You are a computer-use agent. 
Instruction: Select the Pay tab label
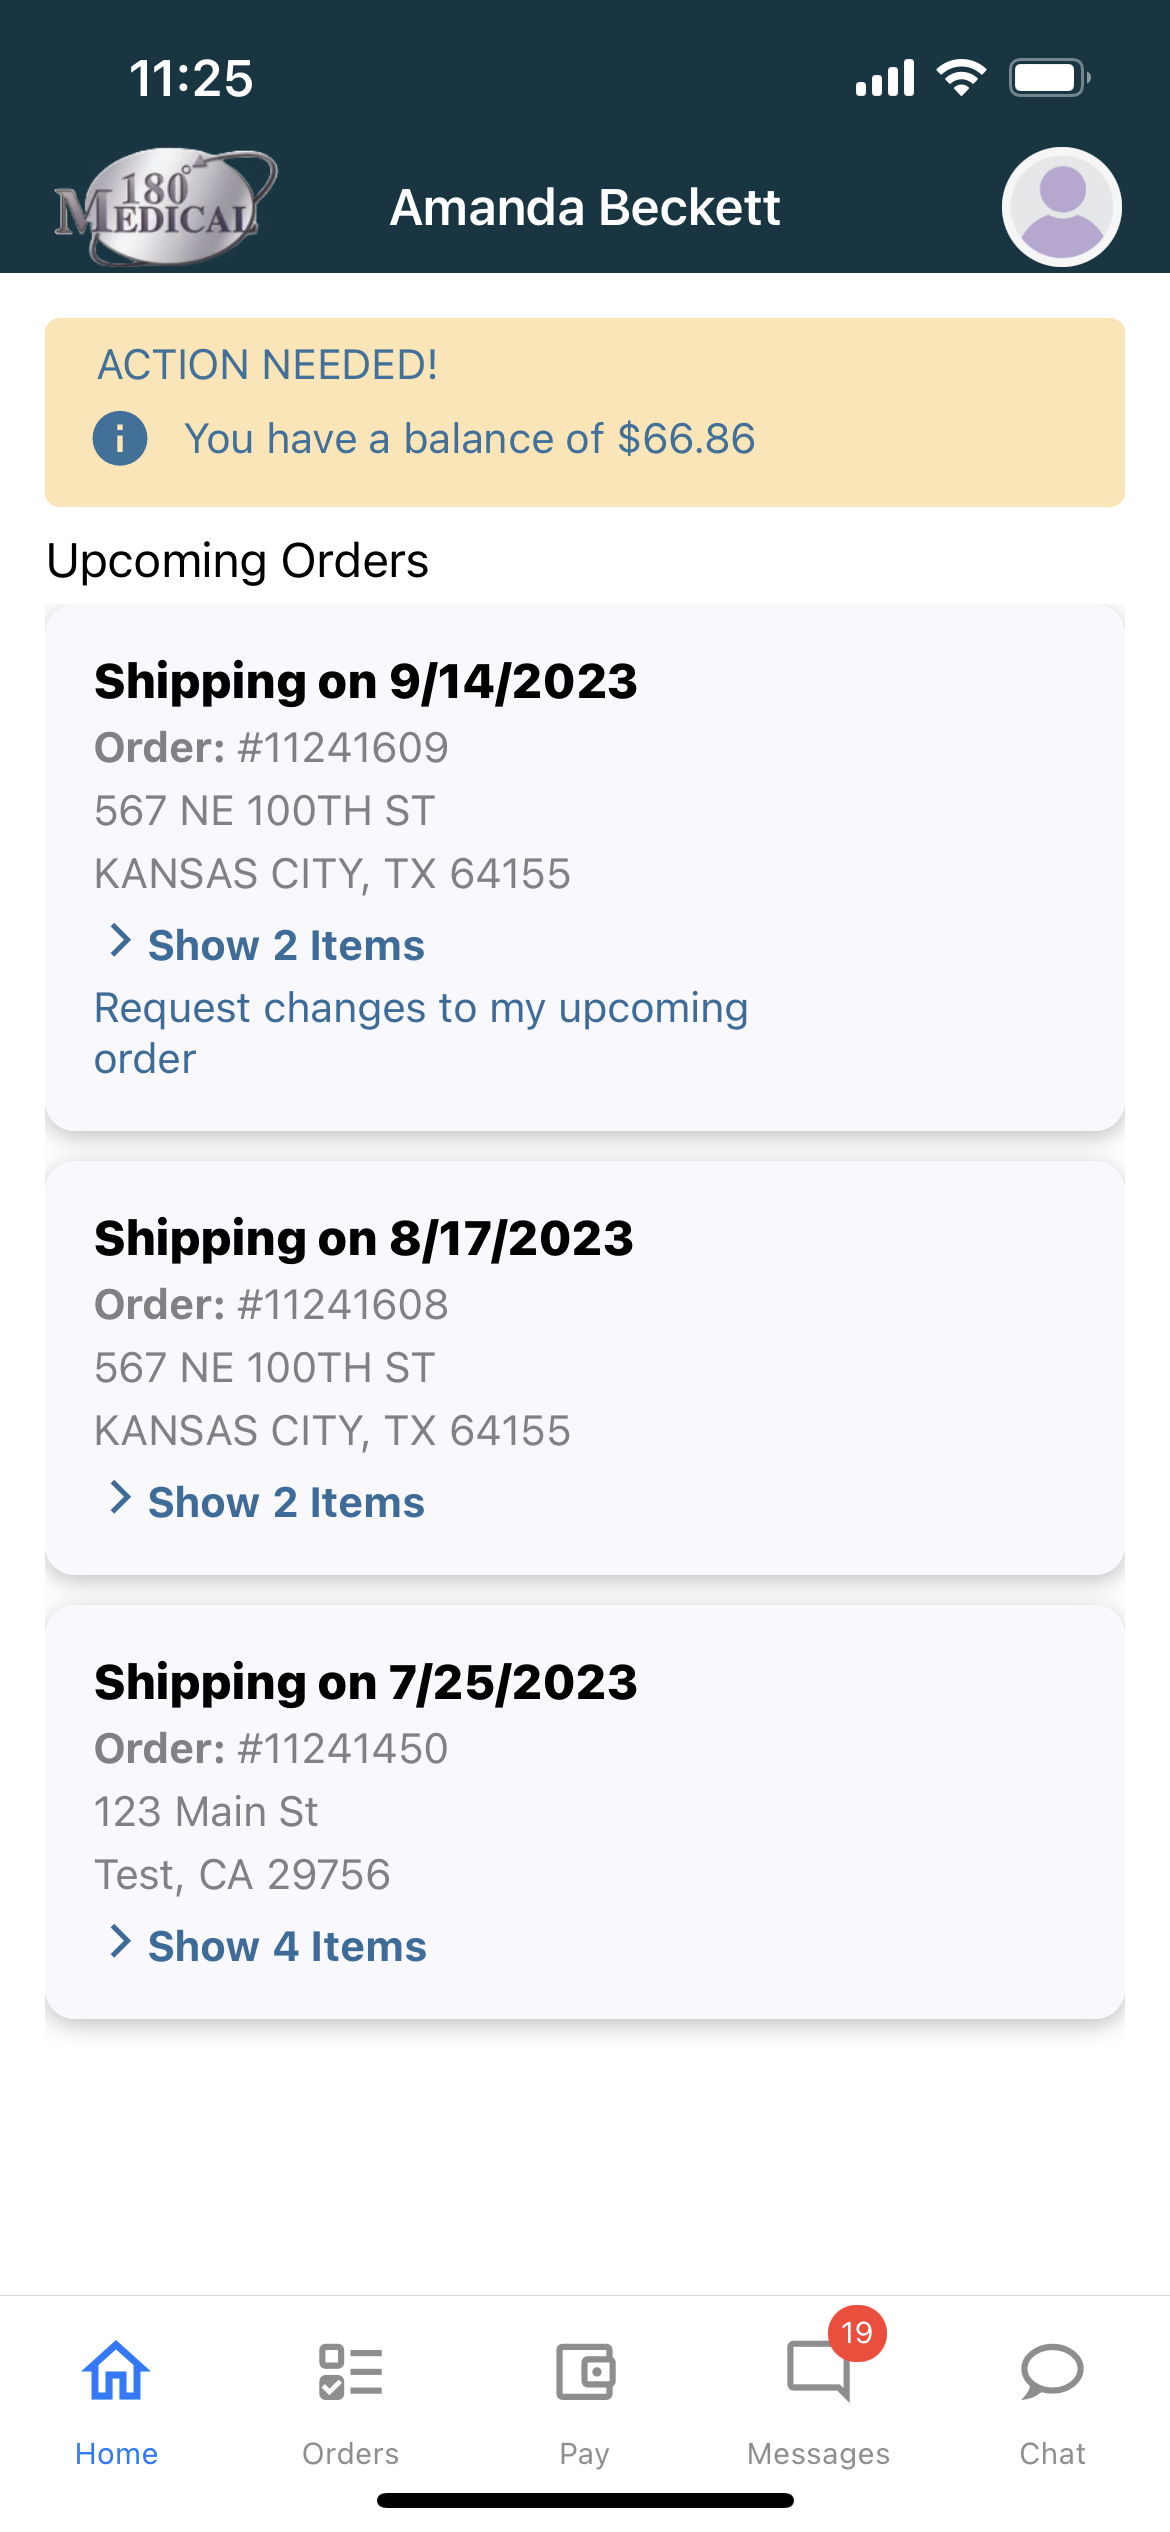585,2455
